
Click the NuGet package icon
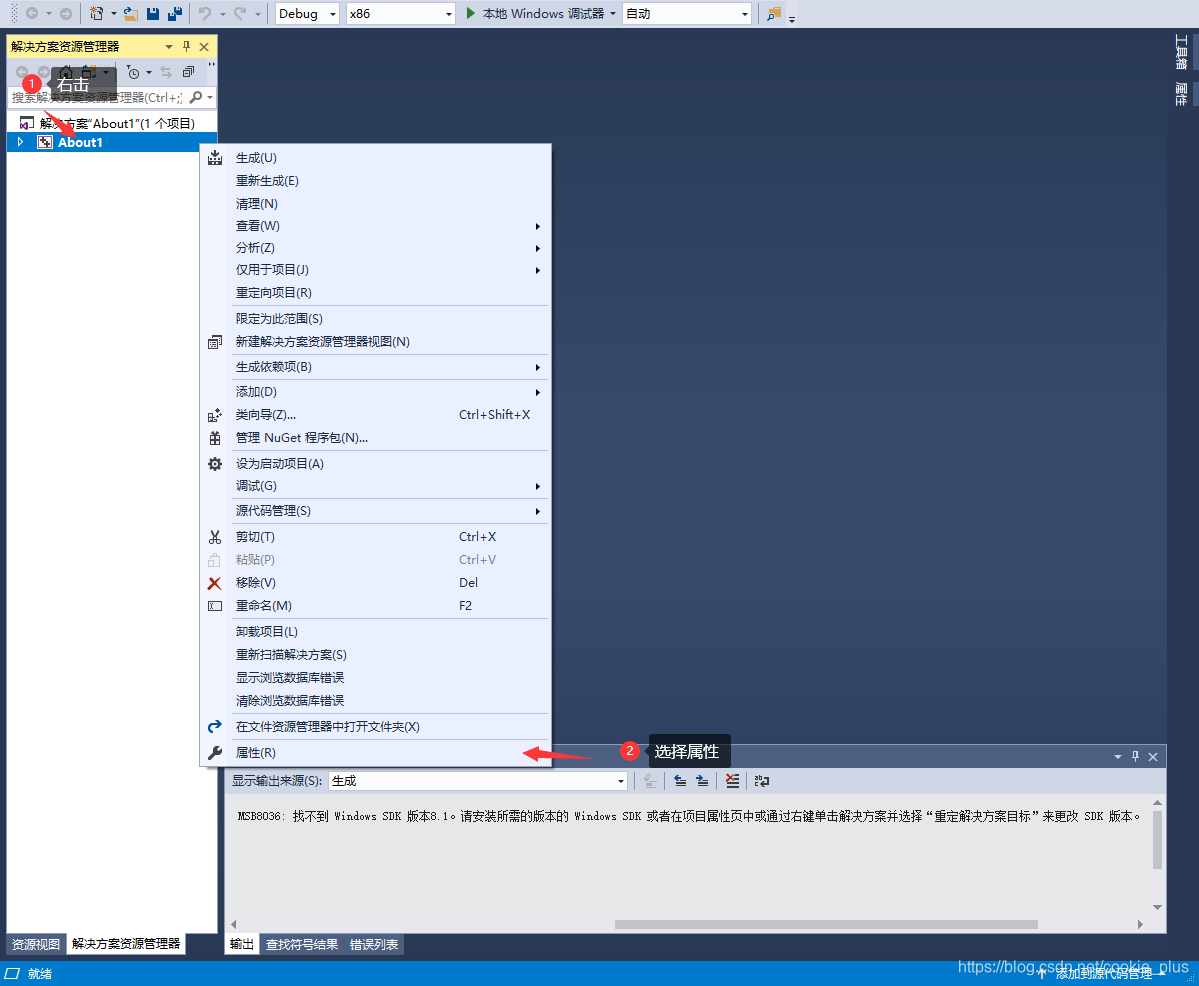(215, 438)
